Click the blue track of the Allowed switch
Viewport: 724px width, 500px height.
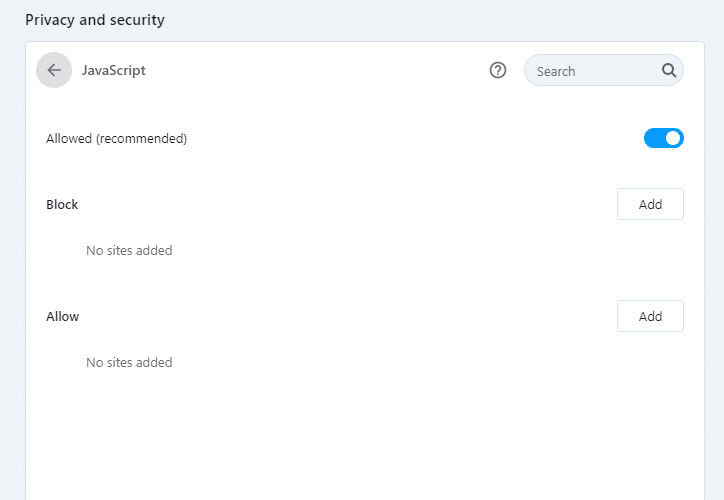pos(653,138)
